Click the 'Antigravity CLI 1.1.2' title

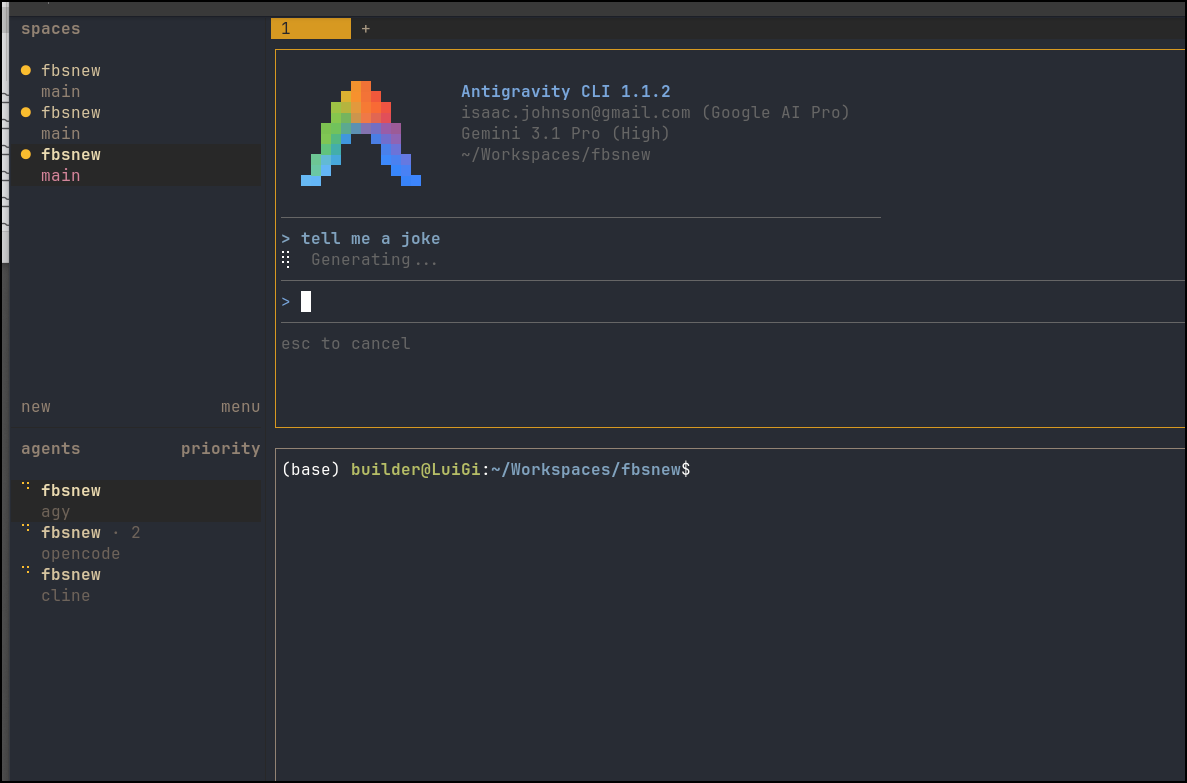click(x=565, y=92)
